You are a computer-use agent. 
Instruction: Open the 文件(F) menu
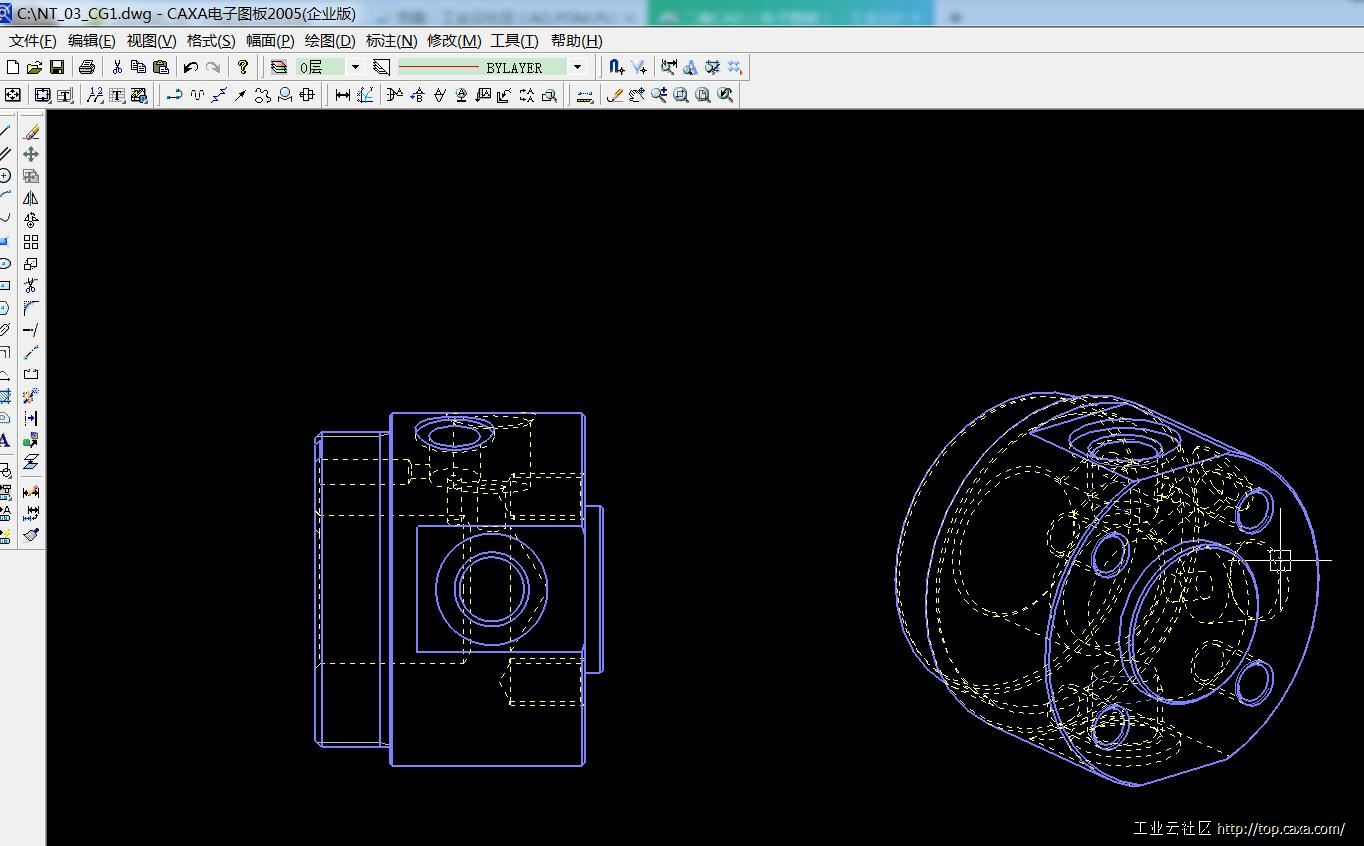pos(32,41)
